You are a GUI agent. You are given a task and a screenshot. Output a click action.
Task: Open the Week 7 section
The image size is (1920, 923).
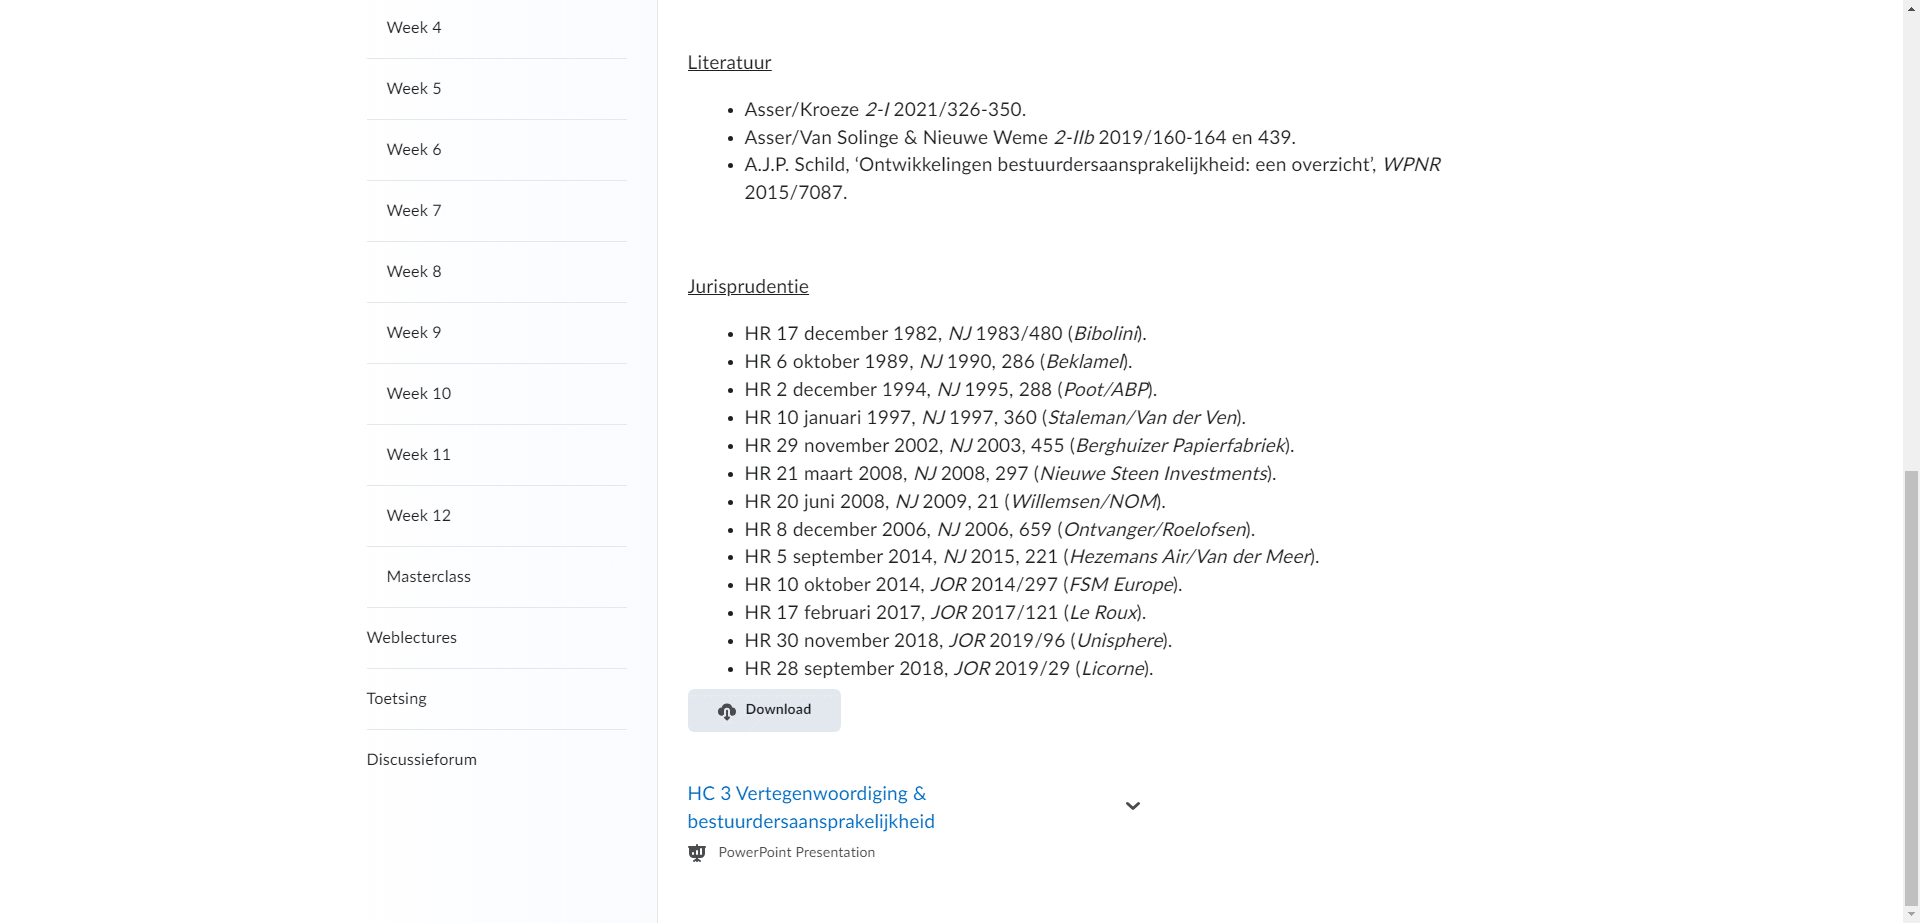[414, 211]
